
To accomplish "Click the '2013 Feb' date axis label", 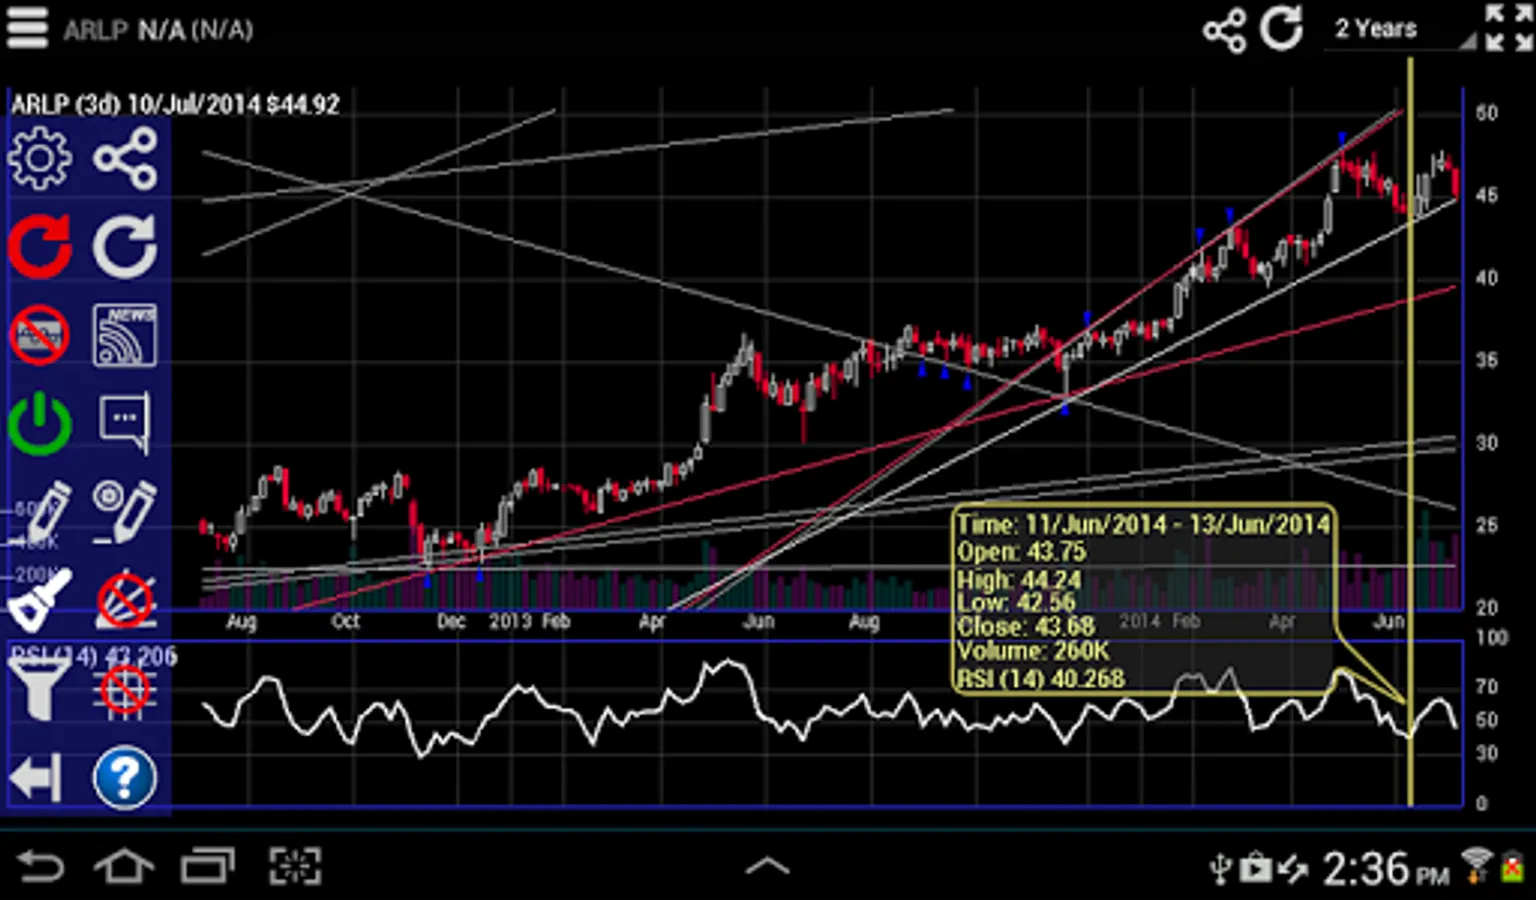I will pos(529,621).
